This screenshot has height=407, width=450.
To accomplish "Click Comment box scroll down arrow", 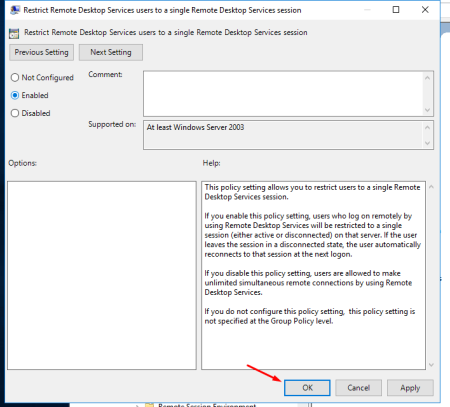I will 428,110.
